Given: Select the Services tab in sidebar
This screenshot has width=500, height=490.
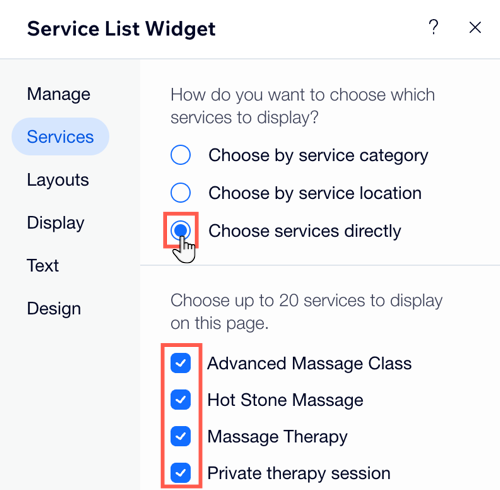Looking at the screenshot, I should tap(60, 137).
